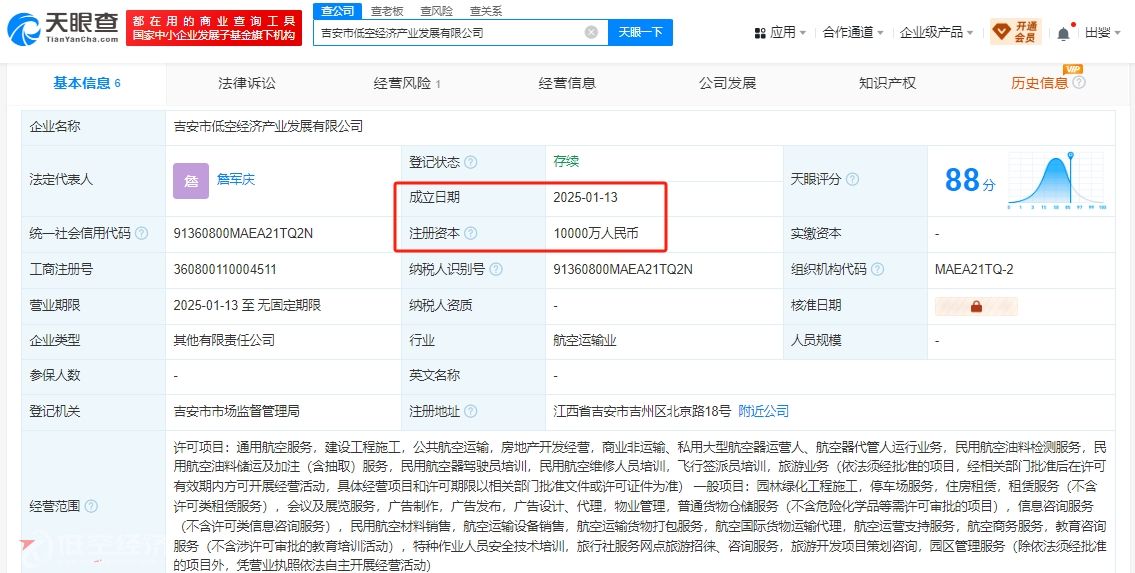Switch to the 基本信息 tab

click(x=86, y=83)
